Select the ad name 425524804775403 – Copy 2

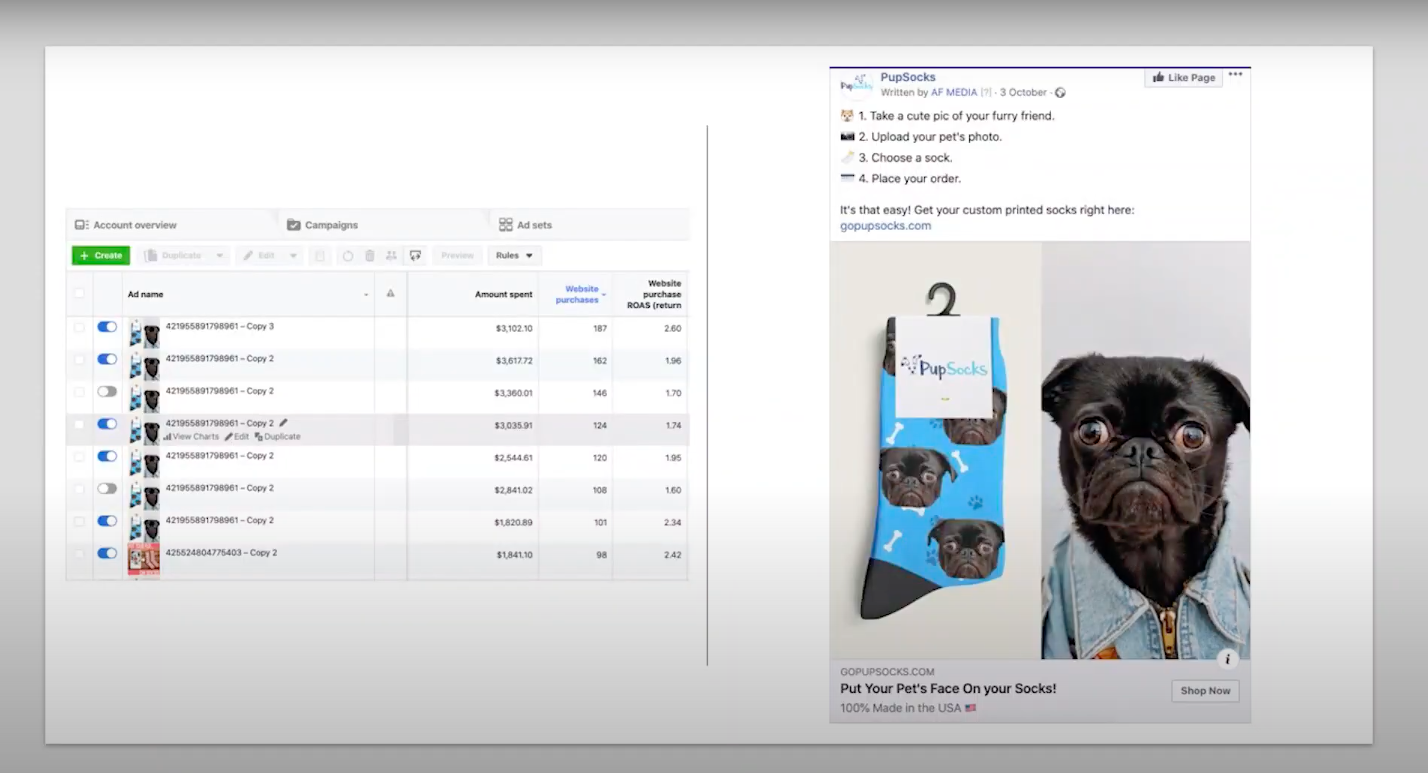pos(222,553)
